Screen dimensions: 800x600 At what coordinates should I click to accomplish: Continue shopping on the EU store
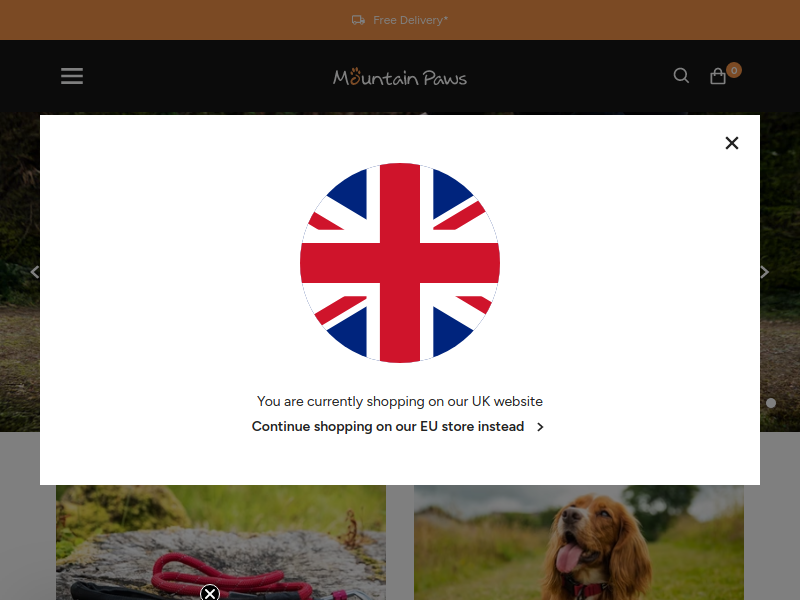tap(388, 427)
